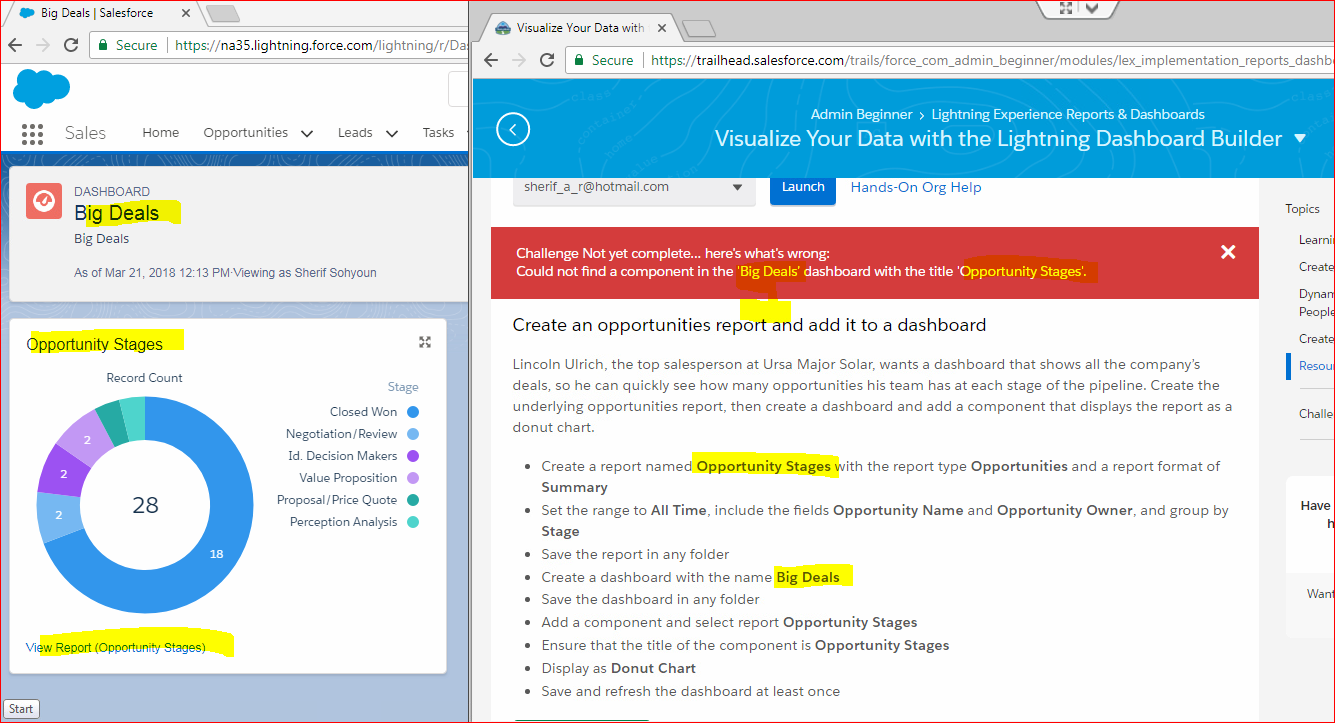Click the Salesforce window address bar URL

[320, 45]
